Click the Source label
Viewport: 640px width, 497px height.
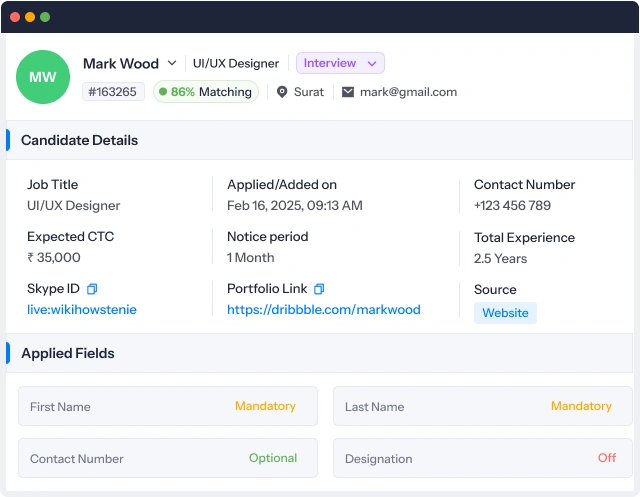(x=495, y=289)
